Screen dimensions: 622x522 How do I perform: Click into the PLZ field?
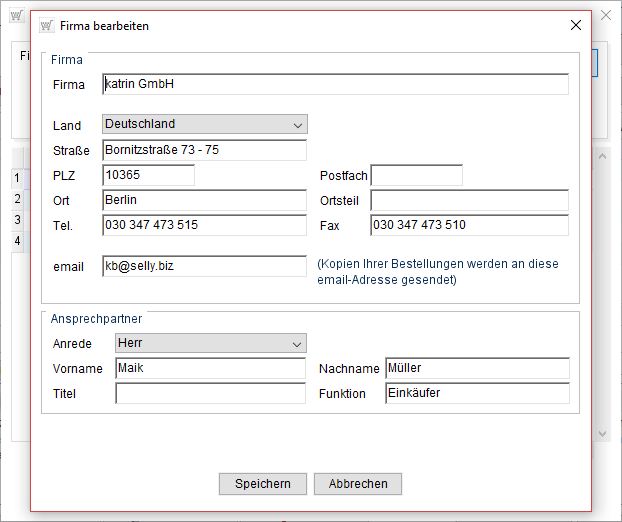148,175
